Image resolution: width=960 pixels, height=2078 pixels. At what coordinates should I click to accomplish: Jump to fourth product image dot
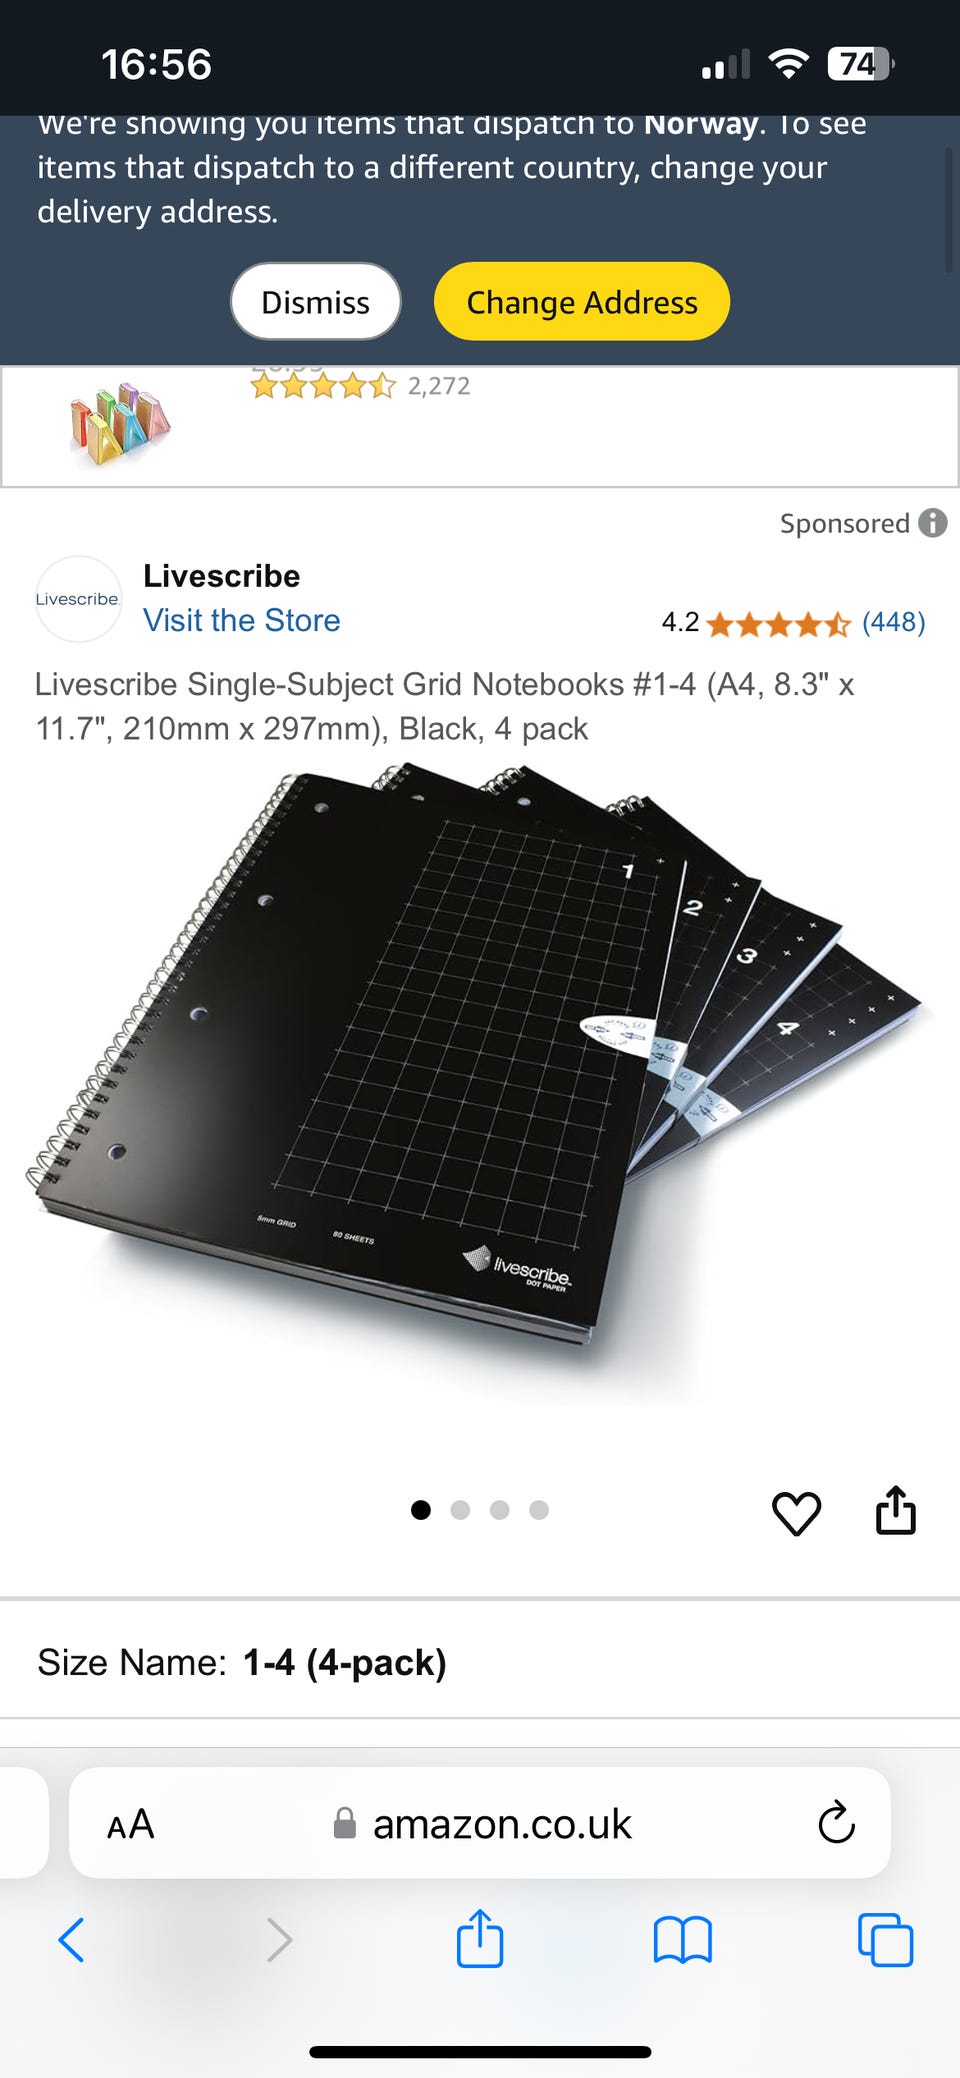(539, 1510)
